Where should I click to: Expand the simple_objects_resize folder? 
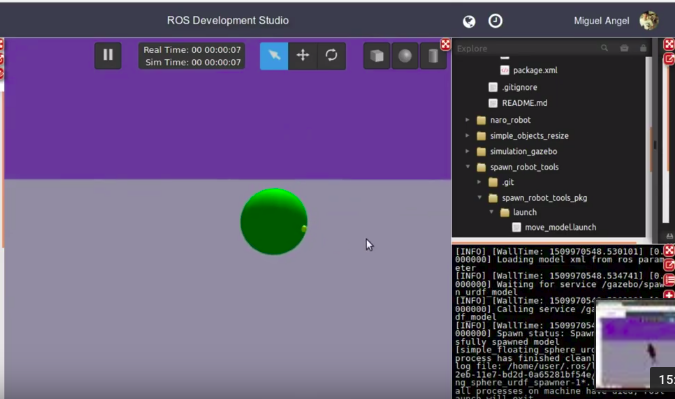click(468, 136)
